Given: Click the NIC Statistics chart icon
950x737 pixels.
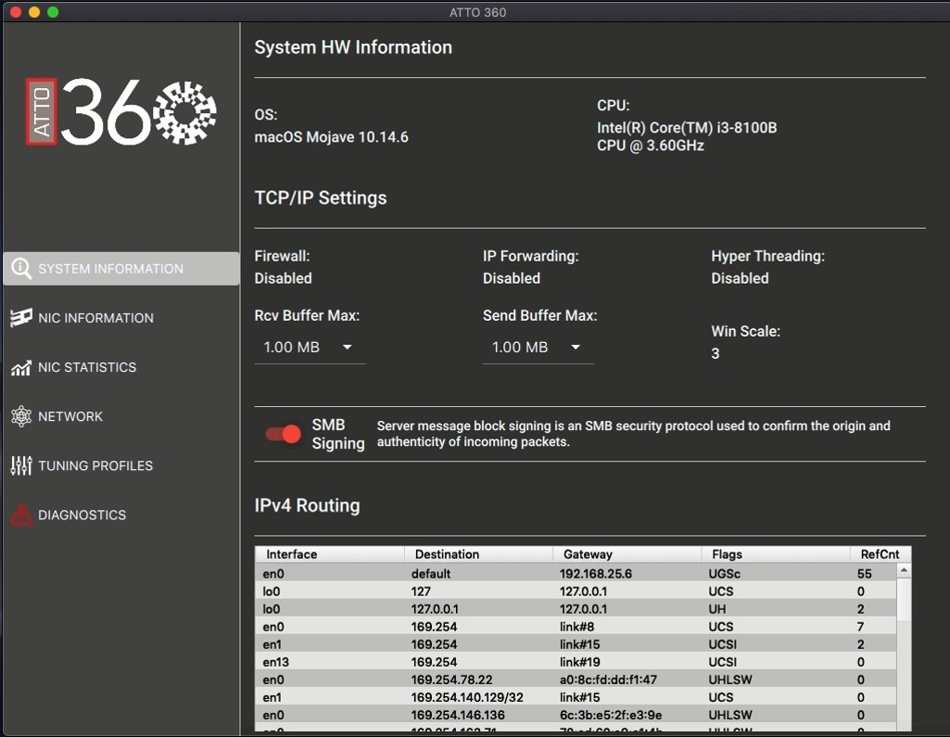Looking at the screenshot, I should click(x=21, y=367).
